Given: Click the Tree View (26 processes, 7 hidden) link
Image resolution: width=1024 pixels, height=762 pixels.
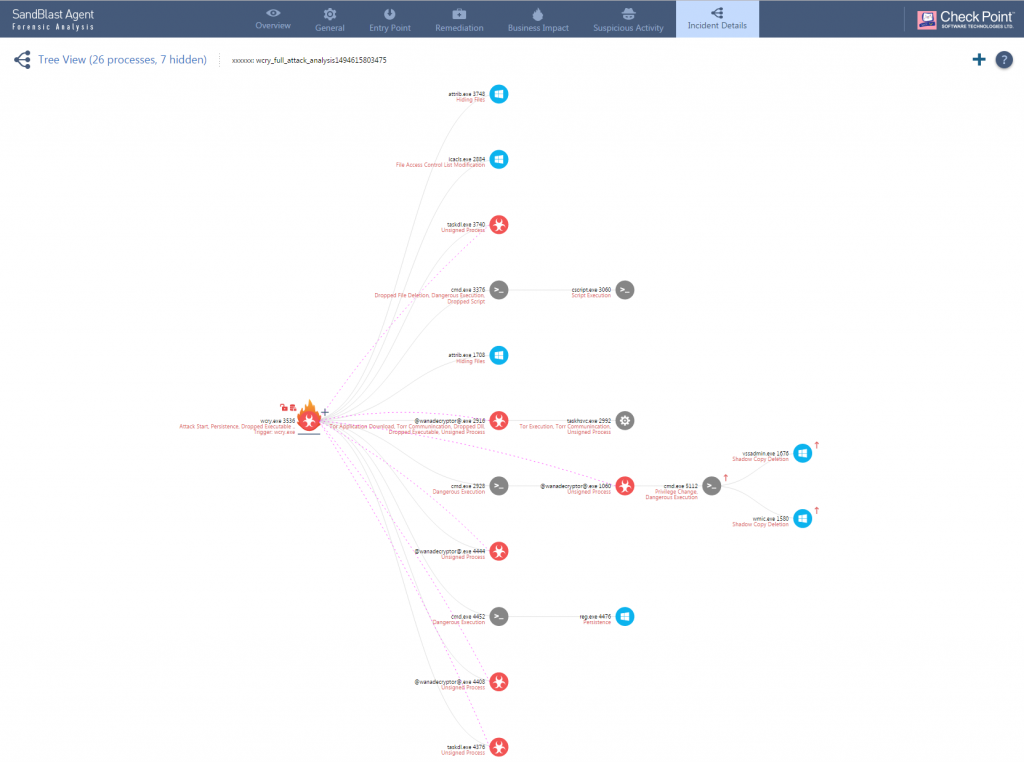Looking at the screenshot, I should 122,59.
